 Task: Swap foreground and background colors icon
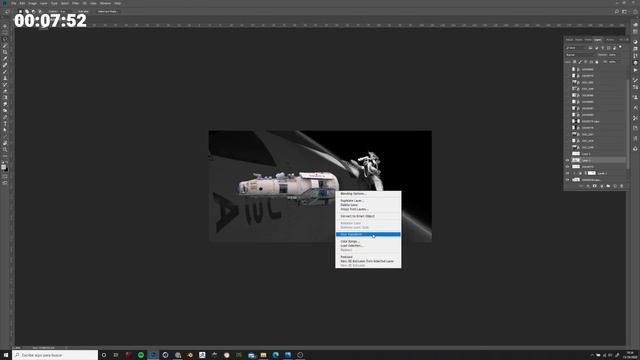pos(7,163)
